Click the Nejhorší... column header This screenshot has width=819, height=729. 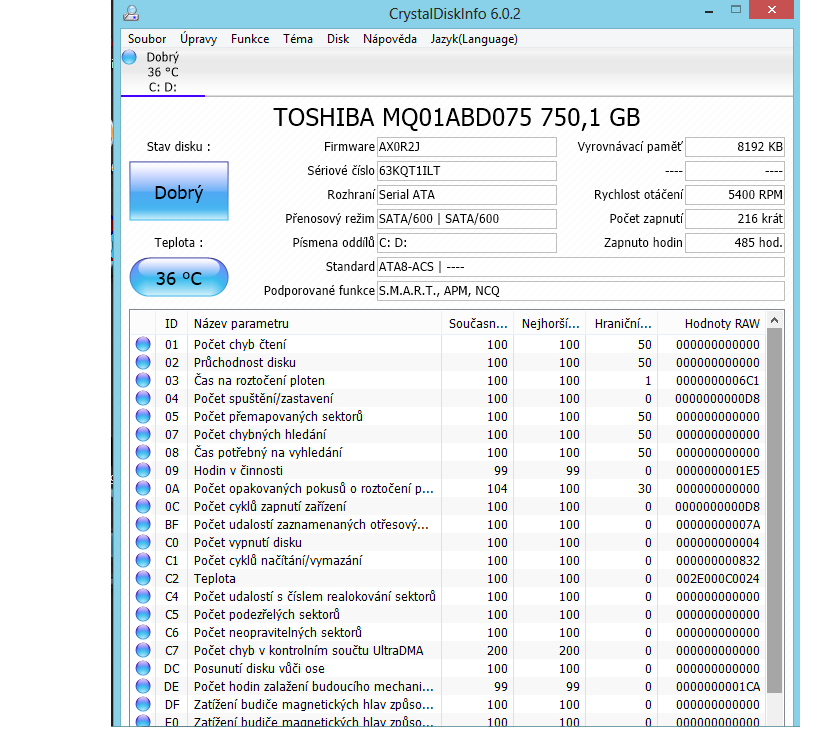point(550,324)
